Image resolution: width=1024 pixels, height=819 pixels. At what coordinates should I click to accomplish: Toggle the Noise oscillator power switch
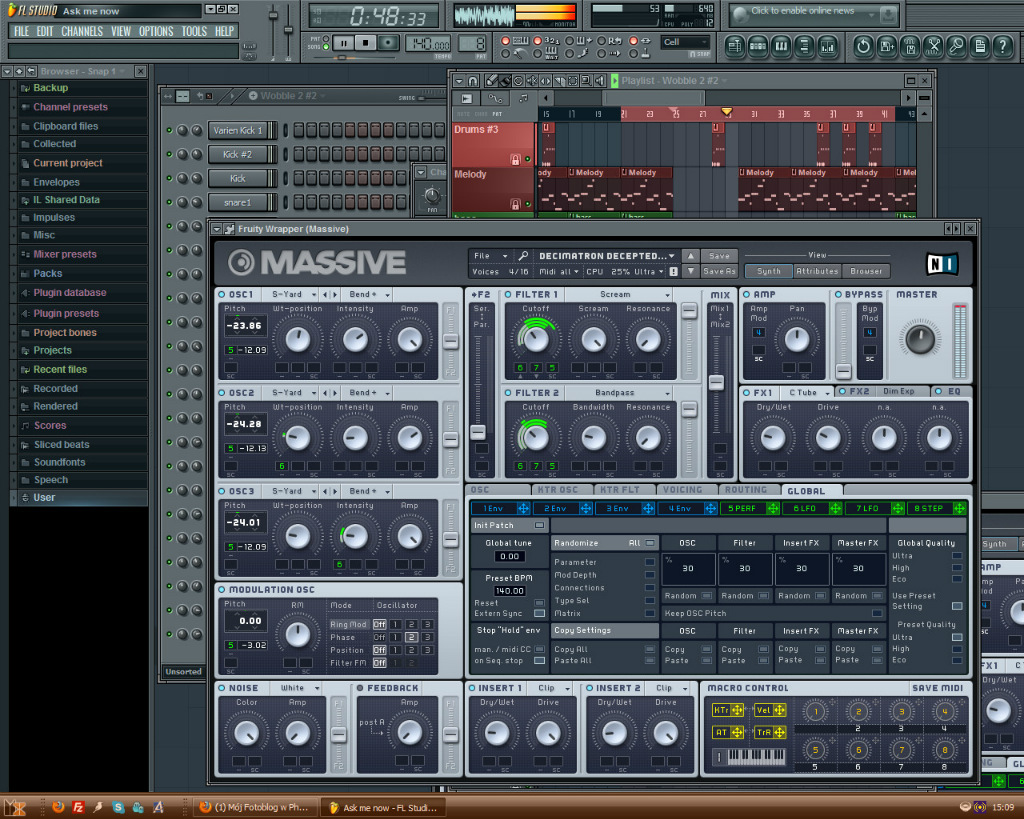click(222, 688)
